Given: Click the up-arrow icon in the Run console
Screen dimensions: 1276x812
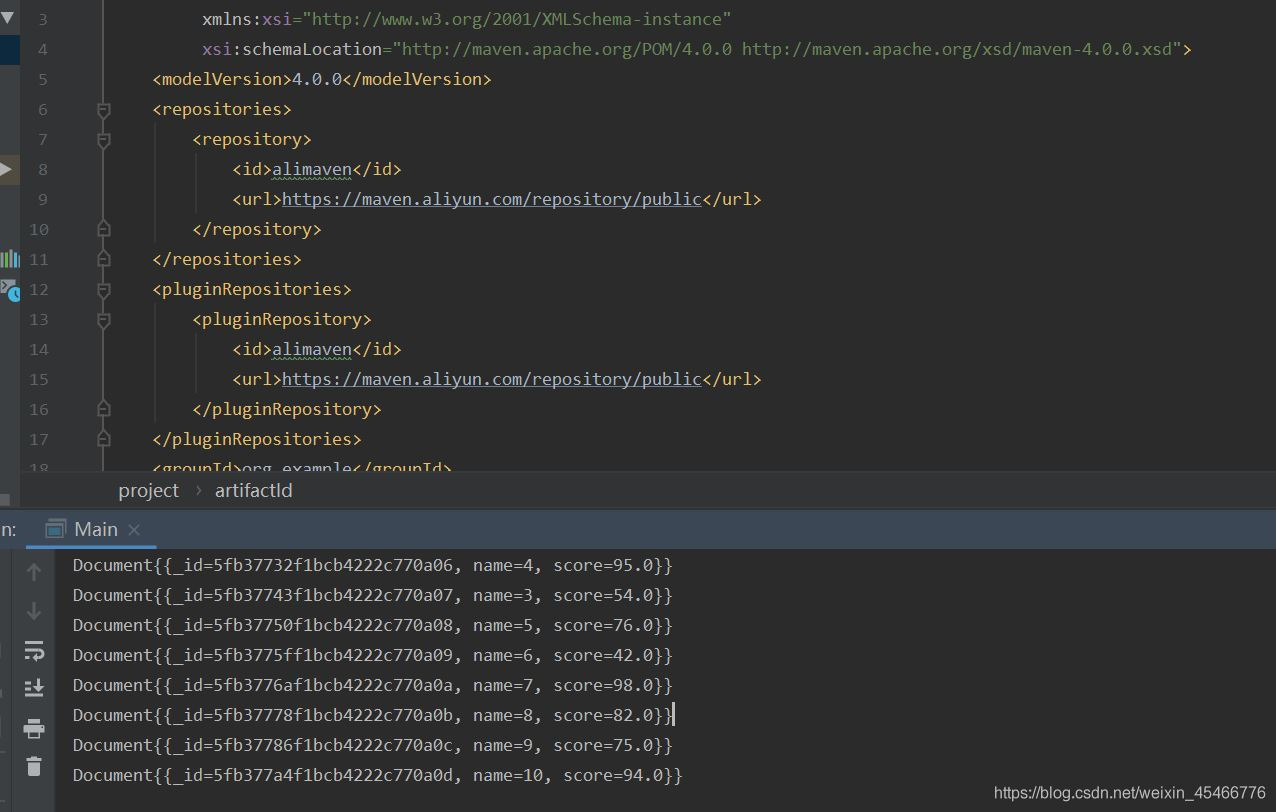Looking at the screenshot, I should point(34,572).
